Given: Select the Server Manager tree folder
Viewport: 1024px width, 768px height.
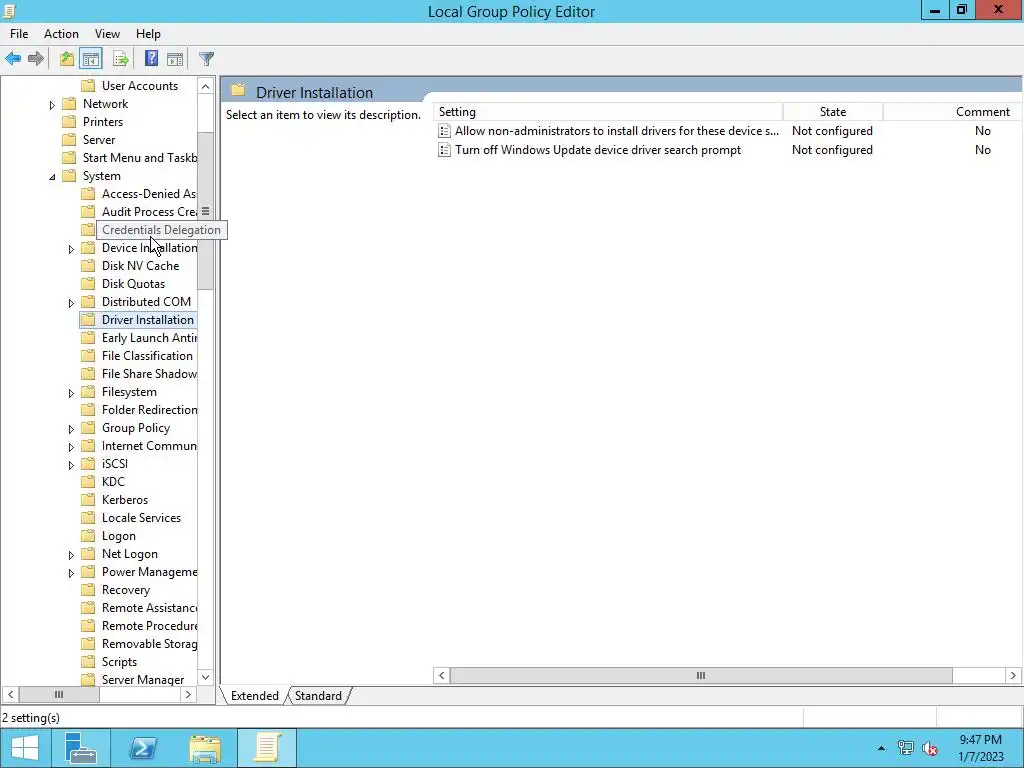Looking at the screenshot, I should 143,680.
